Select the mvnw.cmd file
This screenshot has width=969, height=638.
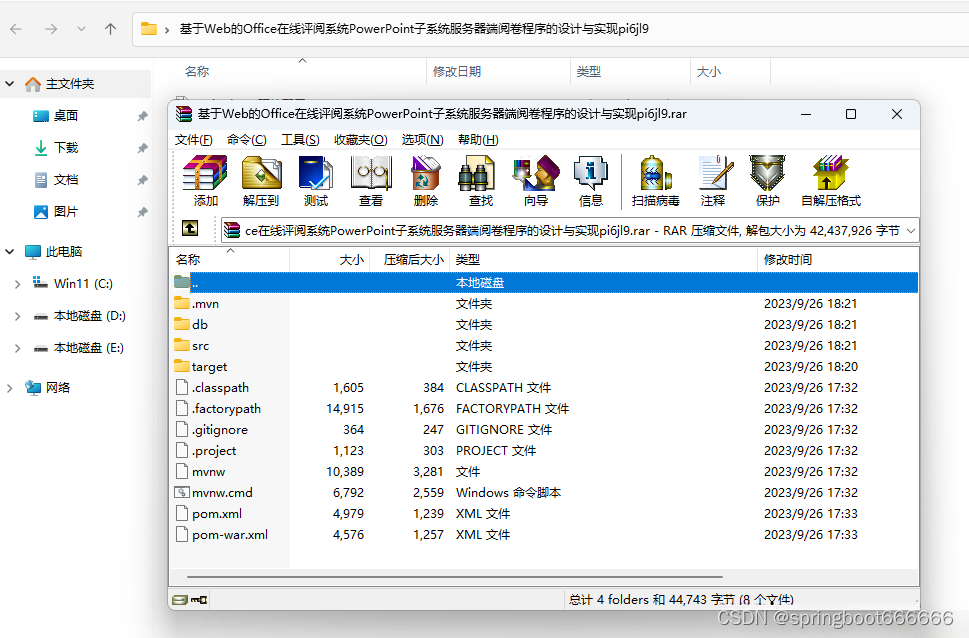544,493
